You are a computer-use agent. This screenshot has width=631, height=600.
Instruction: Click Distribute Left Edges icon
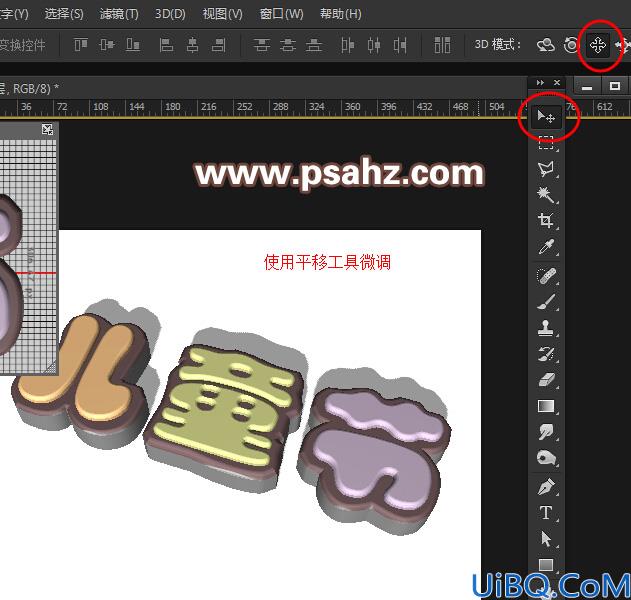pyautogui.click(x=347, y=45)
